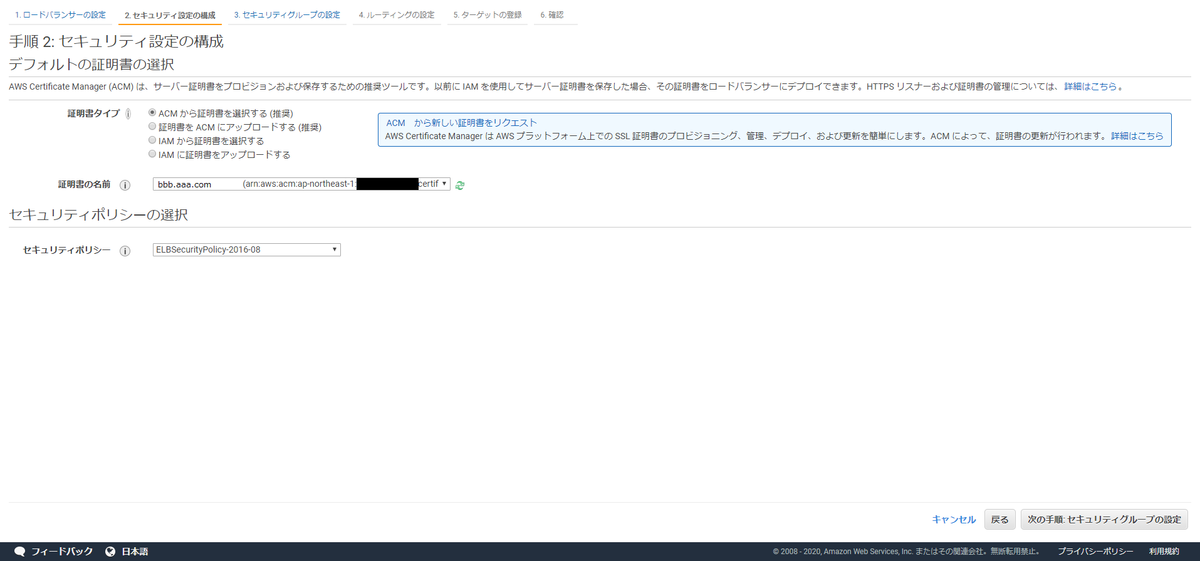Select 証明書を ACM にアップロードする option
Image resolution: width=1200 pixels, height=561 pixels.
coord(152,127)
